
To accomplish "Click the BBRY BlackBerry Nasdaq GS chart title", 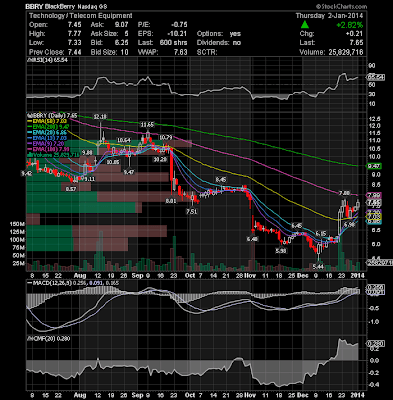I will [x=65, y=6].
